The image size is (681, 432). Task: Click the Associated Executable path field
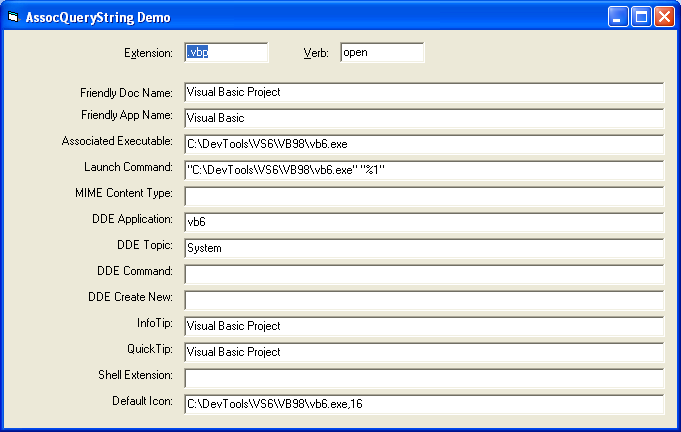pyautogui.click(x=424, y=144)
